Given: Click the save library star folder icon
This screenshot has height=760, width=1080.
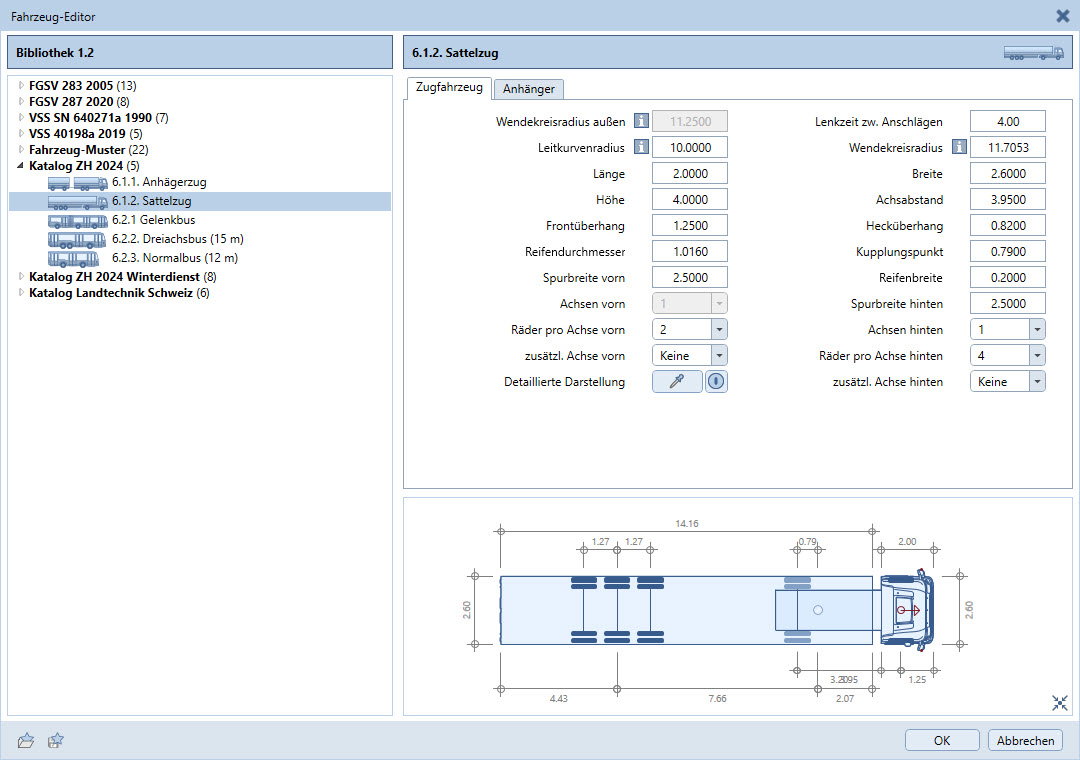Looking at the screenshot, I should [x=57, y=740].
